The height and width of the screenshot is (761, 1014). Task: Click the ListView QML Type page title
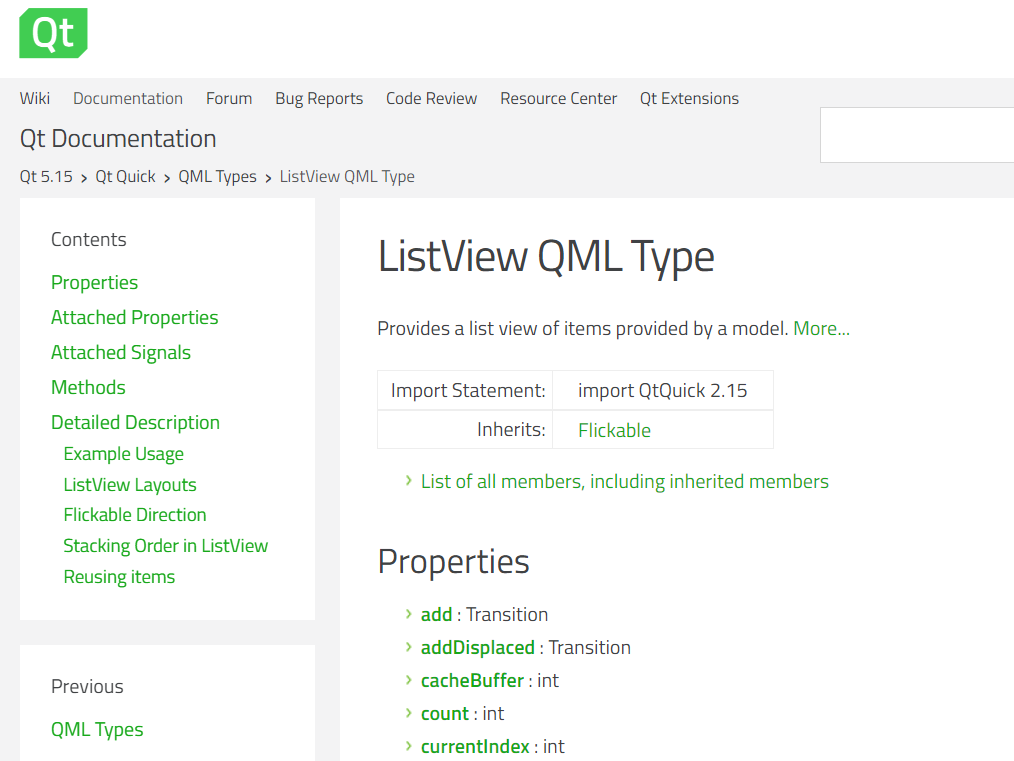(x=546, y=257)
